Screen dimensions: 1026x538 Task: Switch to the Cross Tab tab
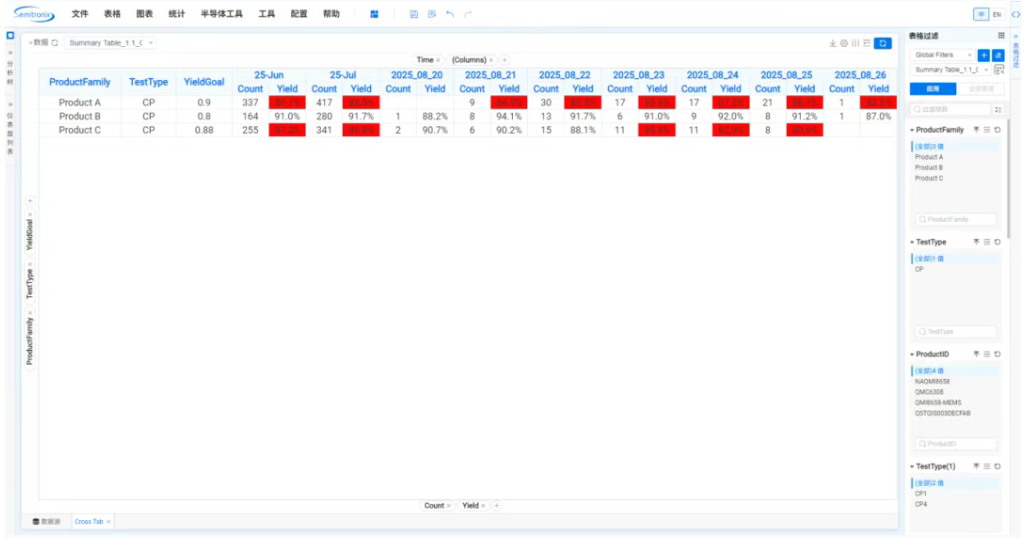tap(89, 522)
